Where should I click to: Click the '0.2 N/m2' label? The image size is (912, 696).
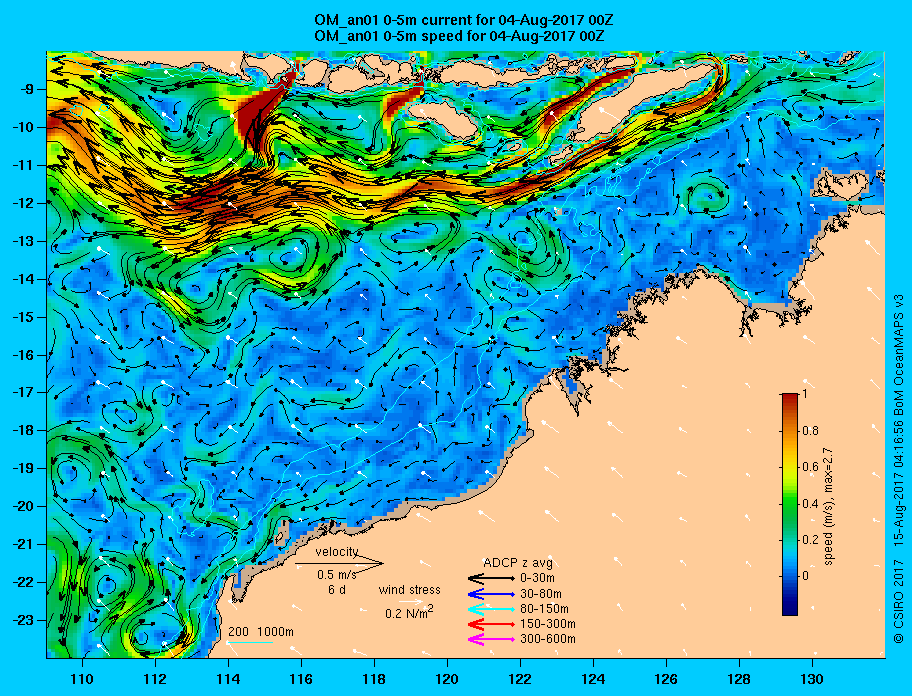(409, 613)
